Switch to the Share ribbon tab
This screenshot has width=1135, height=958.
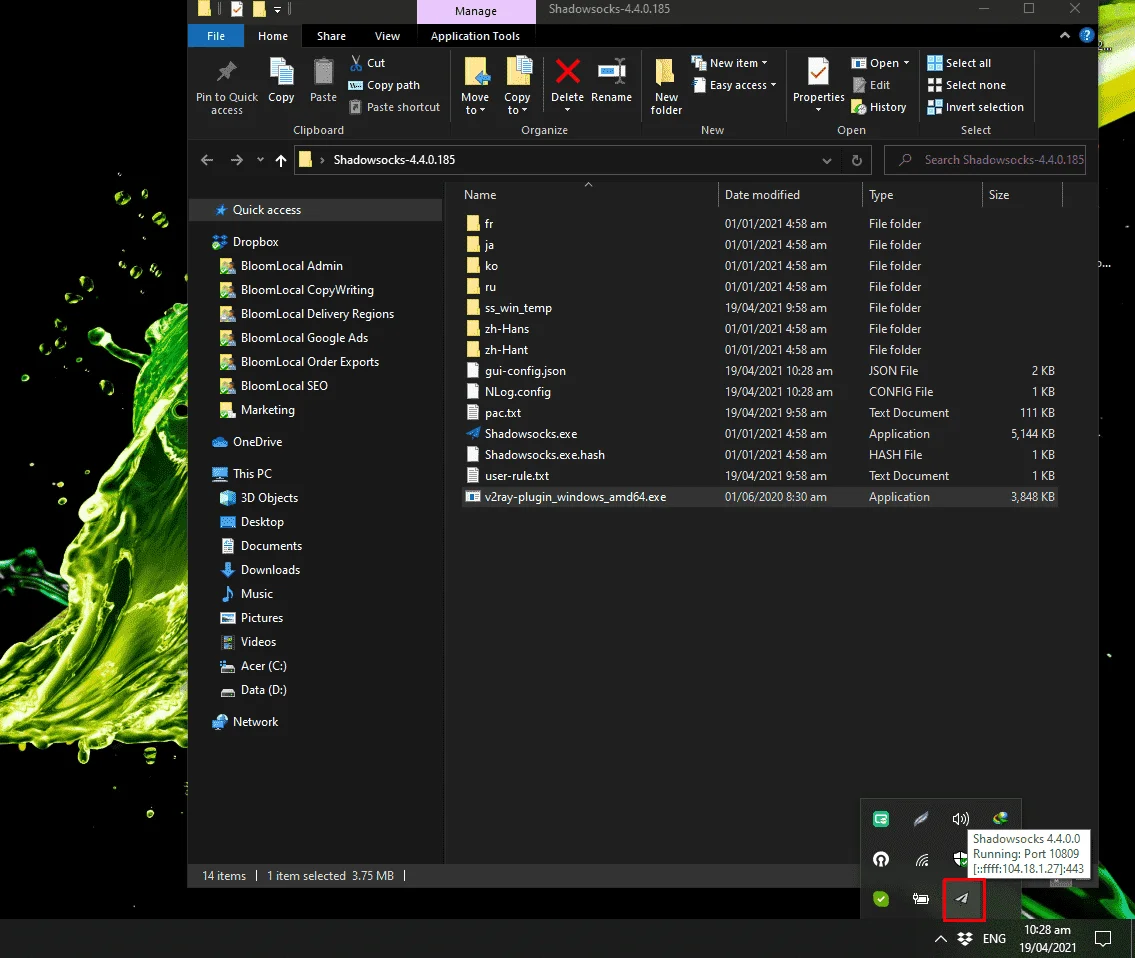pyautogui.click(x=331, y=35)
